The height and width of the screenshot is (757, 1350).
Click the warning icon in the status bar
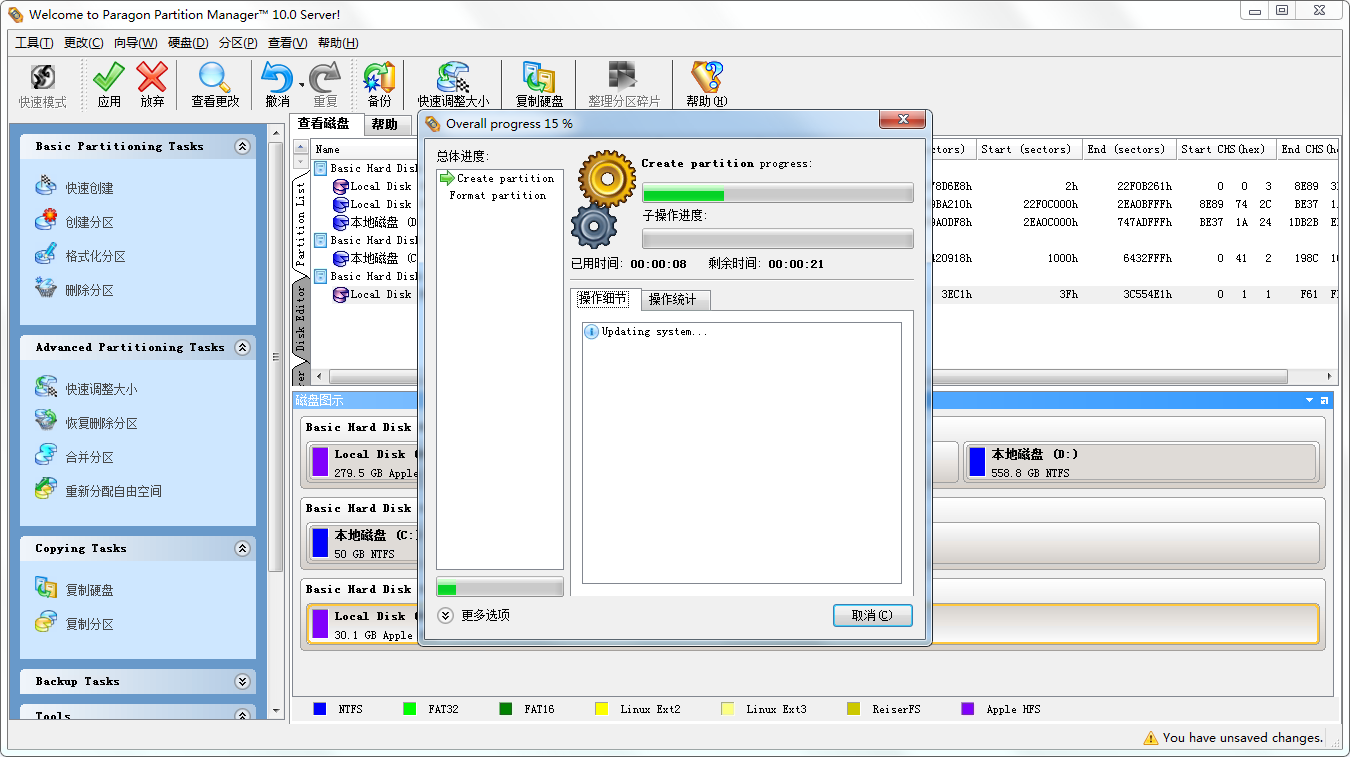(x=1151, y=738)
